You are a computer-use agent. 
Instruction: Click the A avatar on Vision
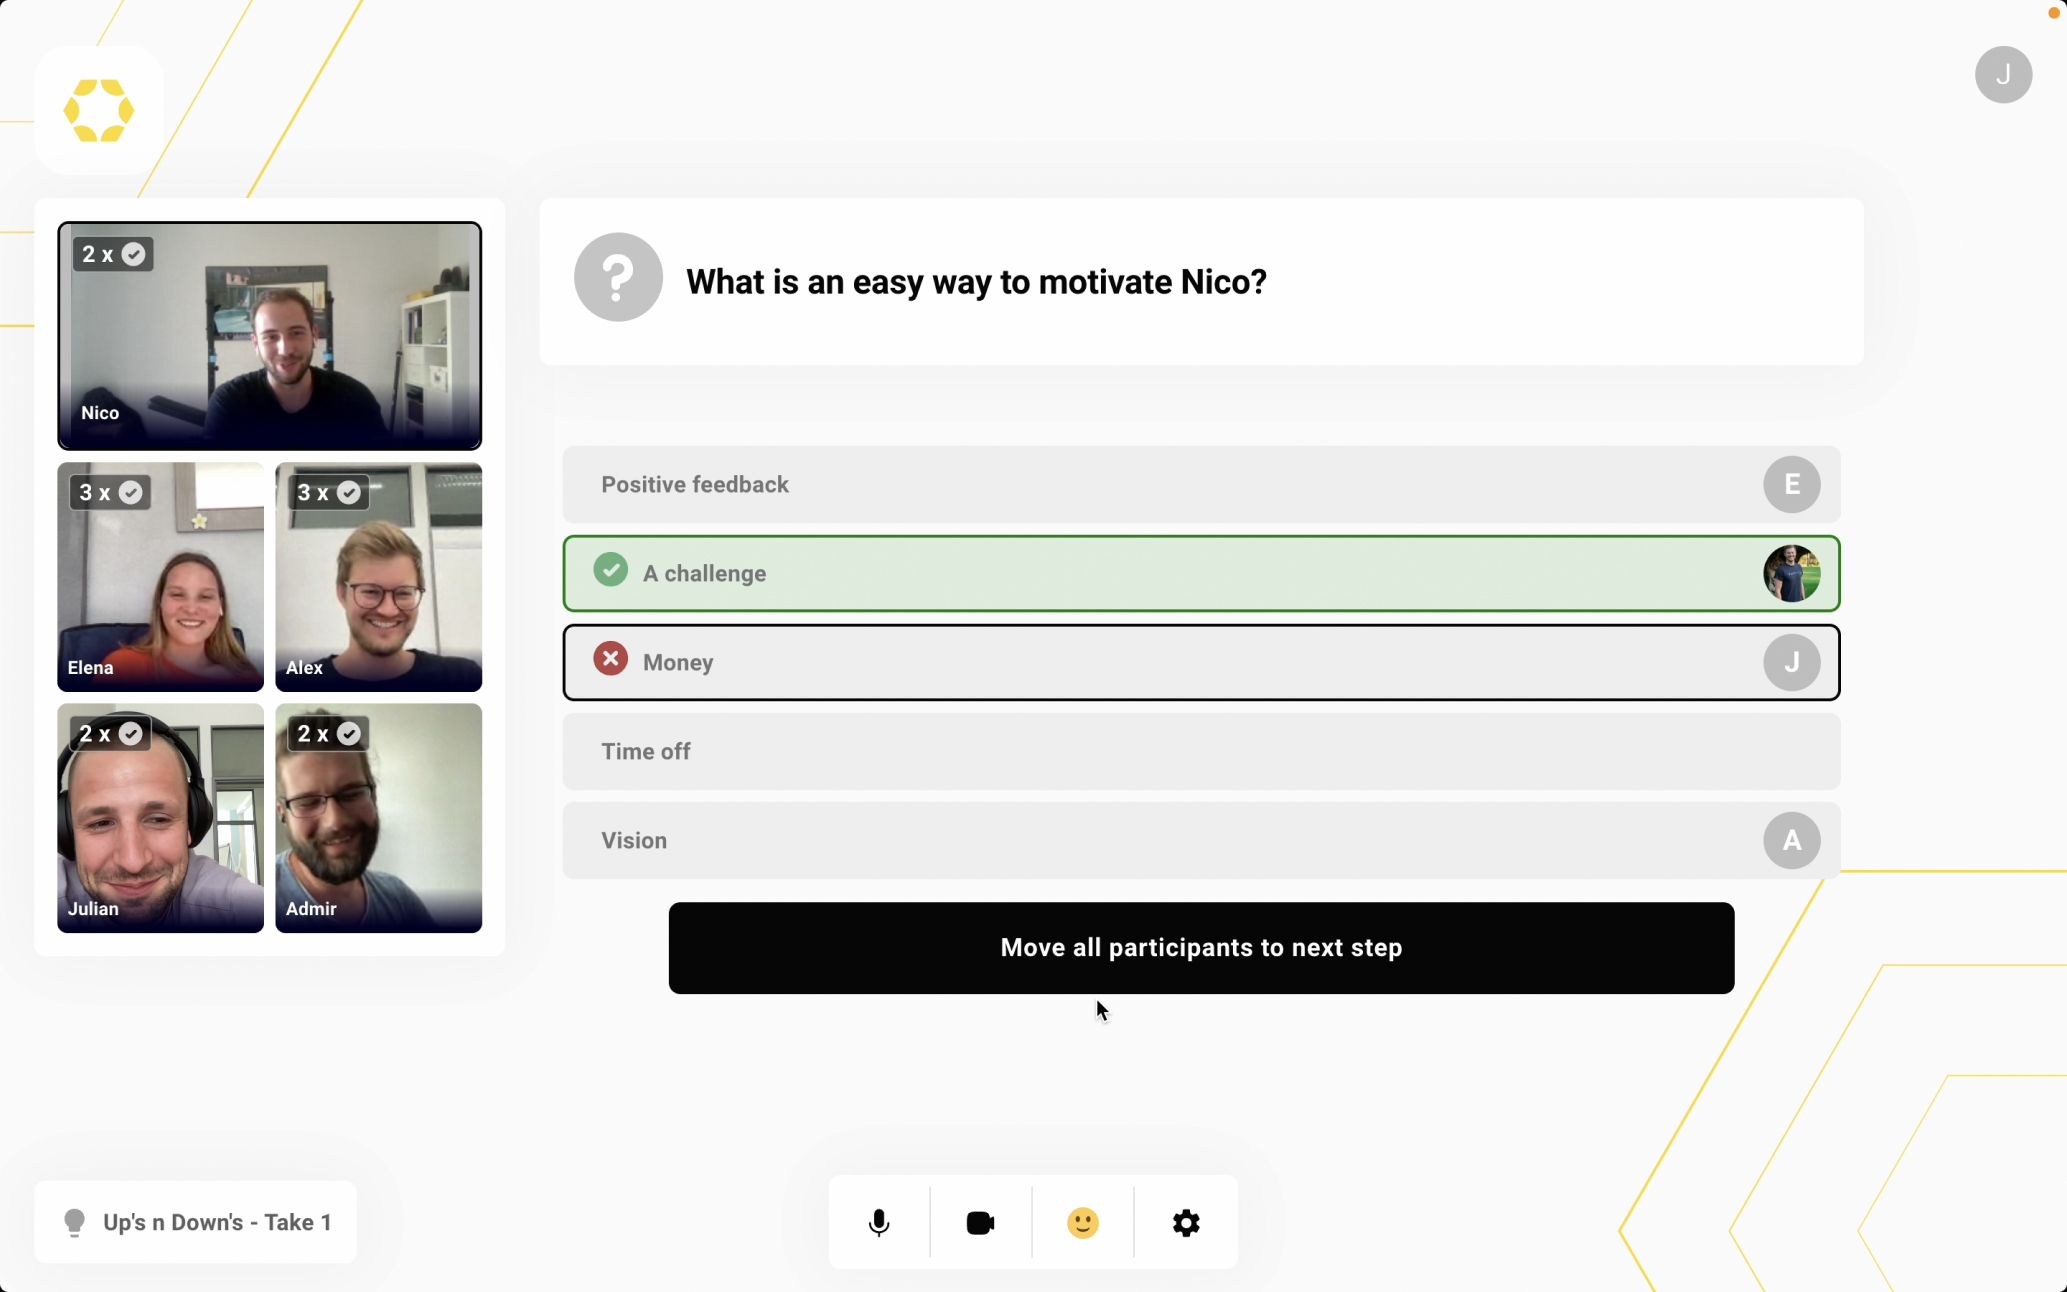(1791, 841)
